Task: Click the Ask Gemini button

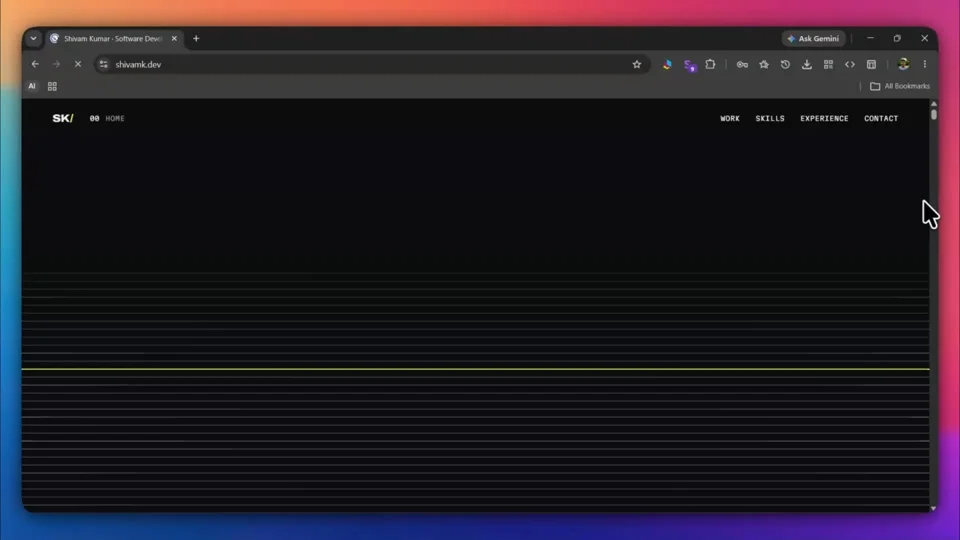Action: [813, 39]
